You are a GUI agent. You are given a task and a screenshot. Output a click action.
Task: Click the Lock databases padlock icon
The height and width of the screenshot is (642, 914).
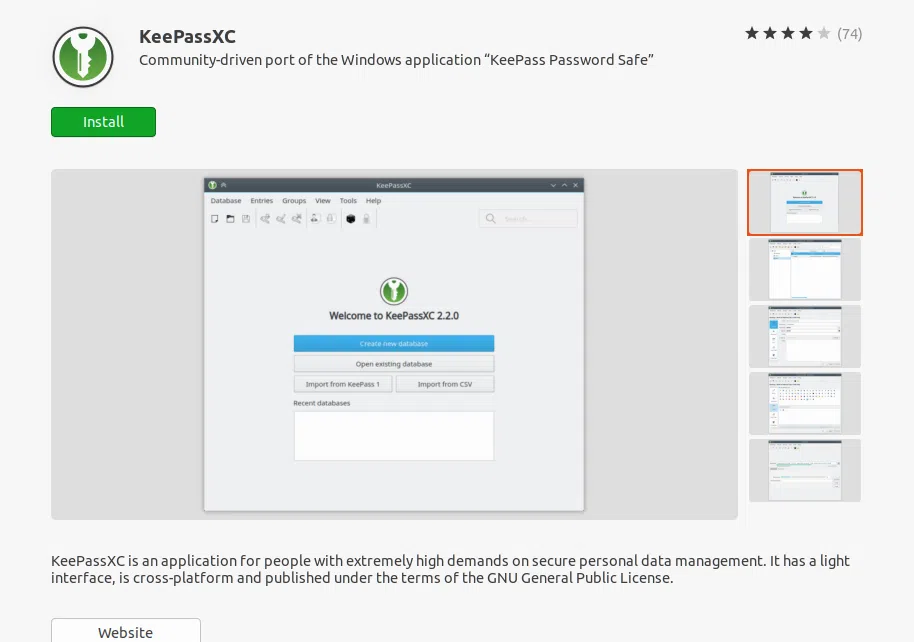[x=364, y=219]
